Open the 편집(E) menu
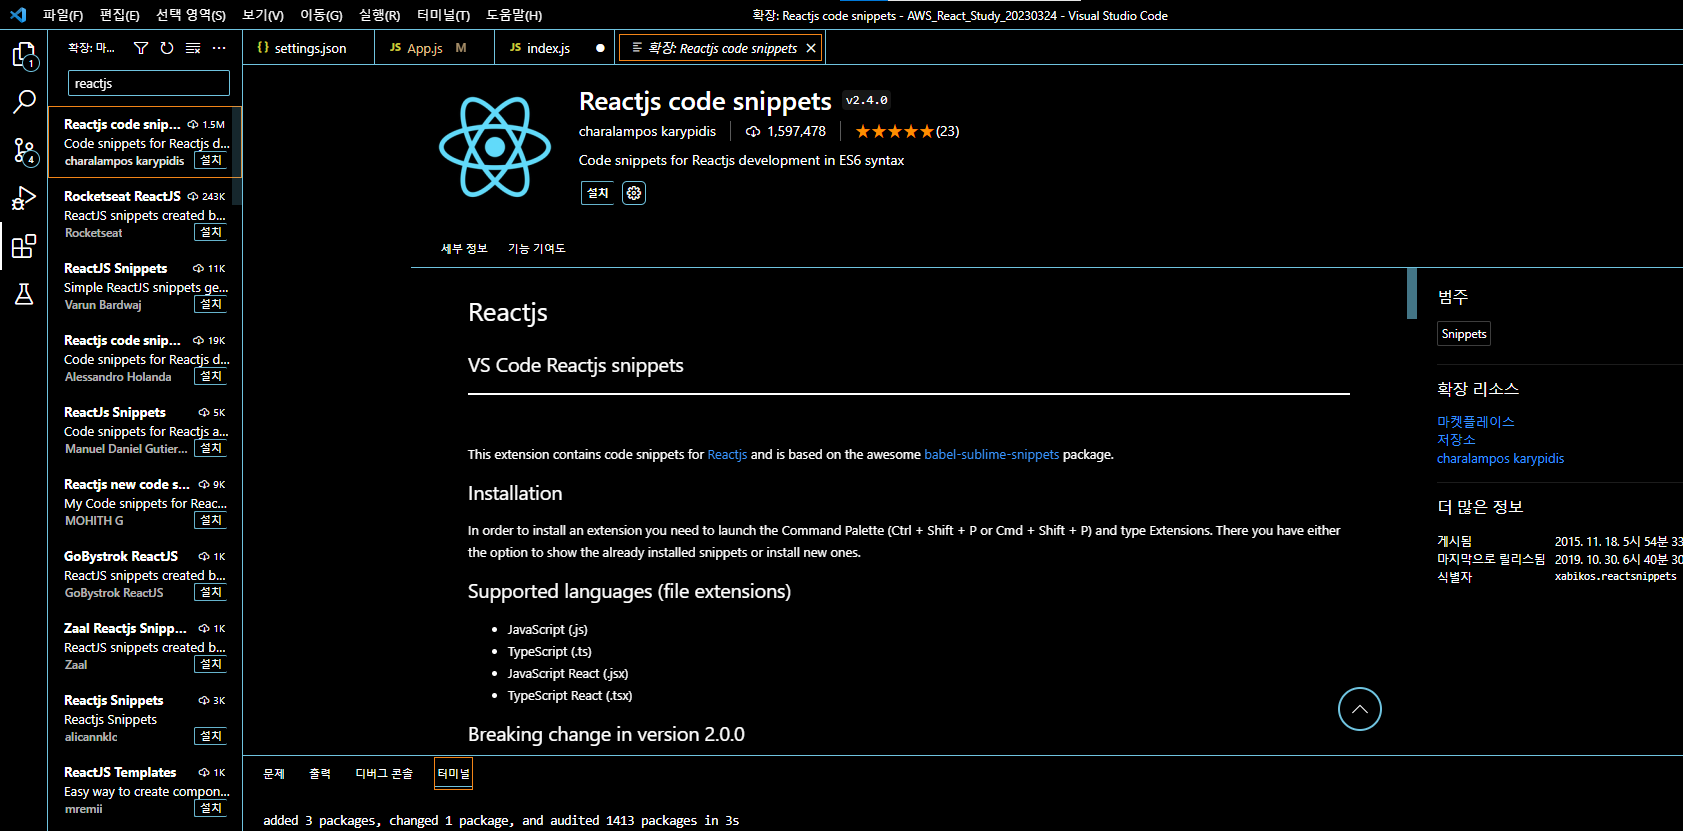1683x831 pixels. pos(119,15)
